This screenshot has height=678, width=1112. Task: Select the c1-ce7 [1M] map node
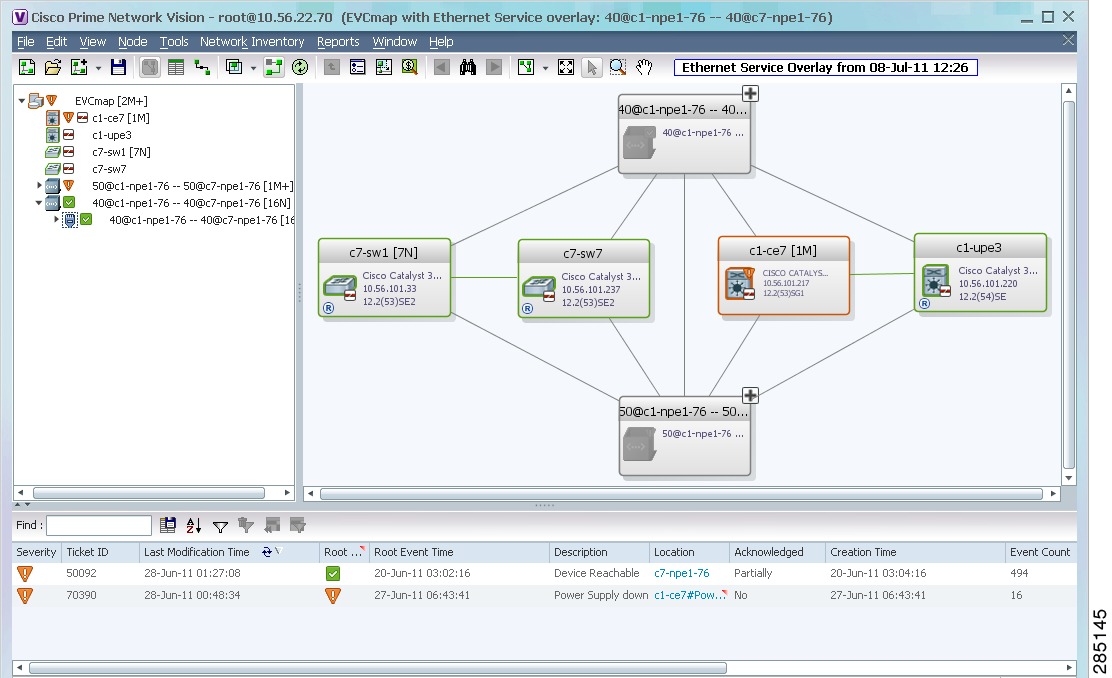(x=784, y=276)
